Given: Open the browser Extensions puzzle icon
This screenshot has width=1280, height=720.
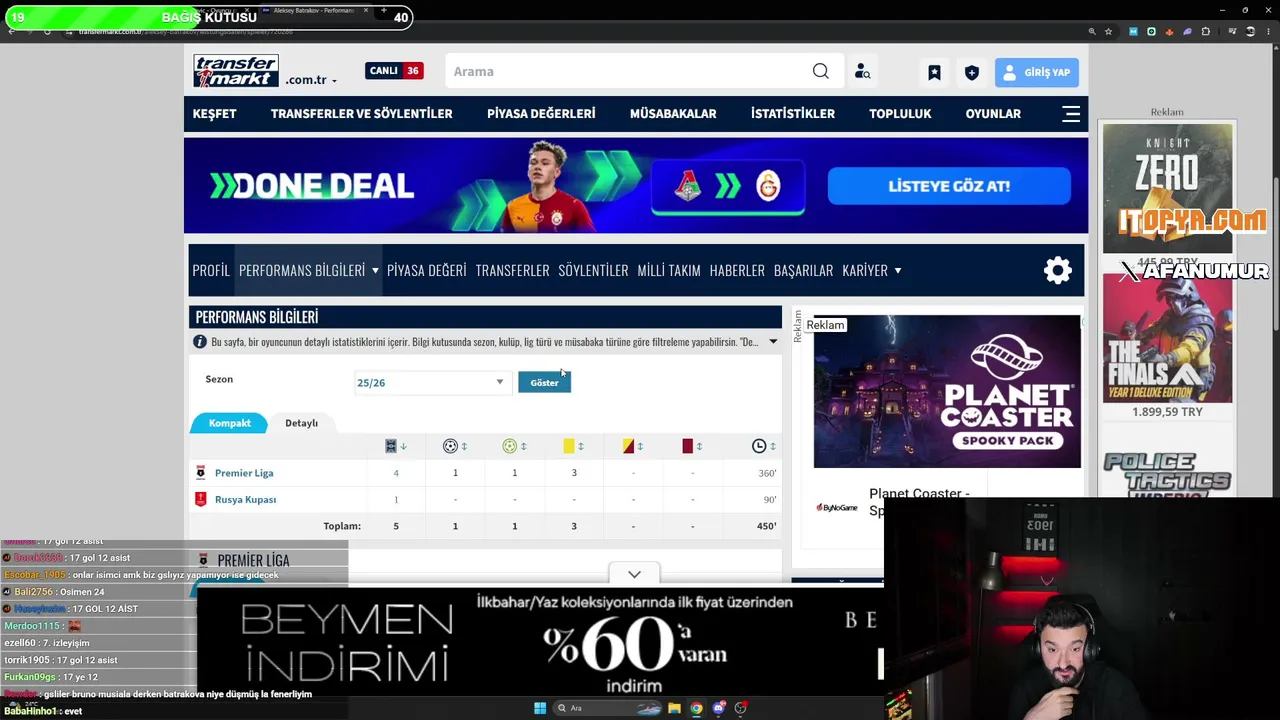Looking at the screenshot, I should click(1205, 31).
